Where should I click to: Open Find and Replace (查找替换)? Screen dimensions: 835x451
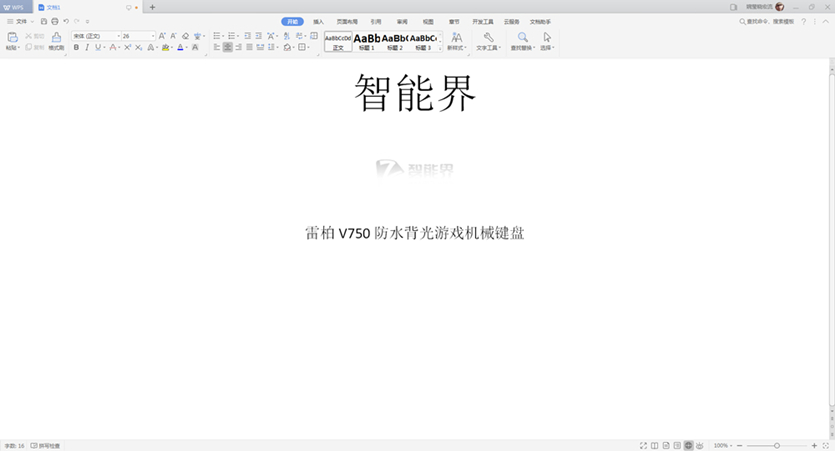point(522,40)
